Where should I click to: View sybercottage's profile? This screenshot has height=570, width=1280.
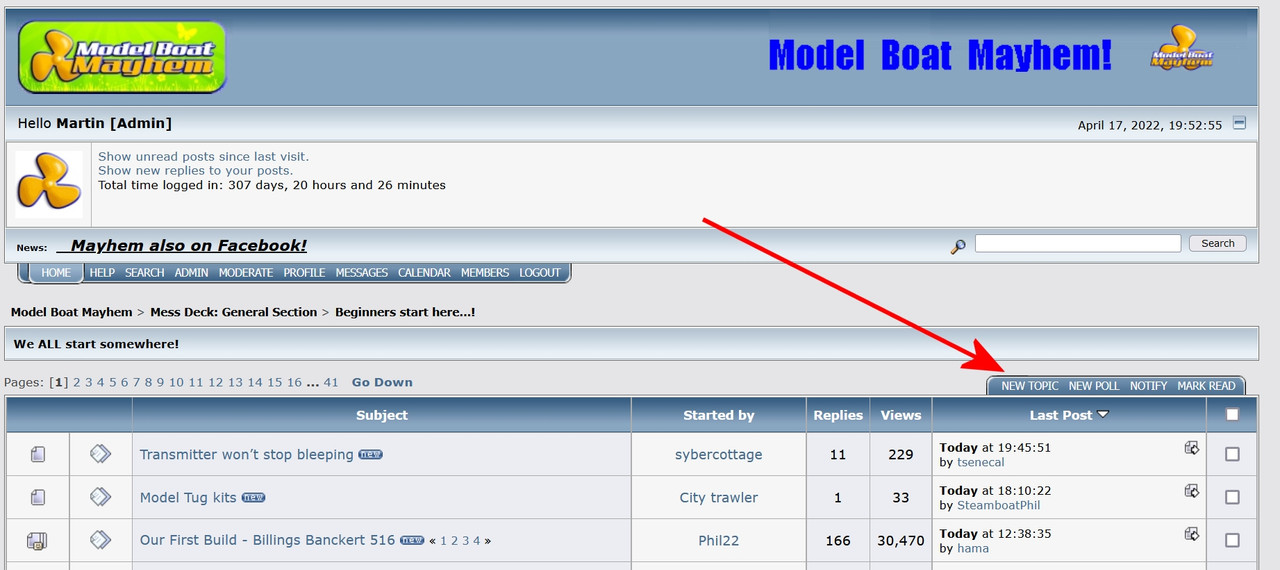[718, 454]
